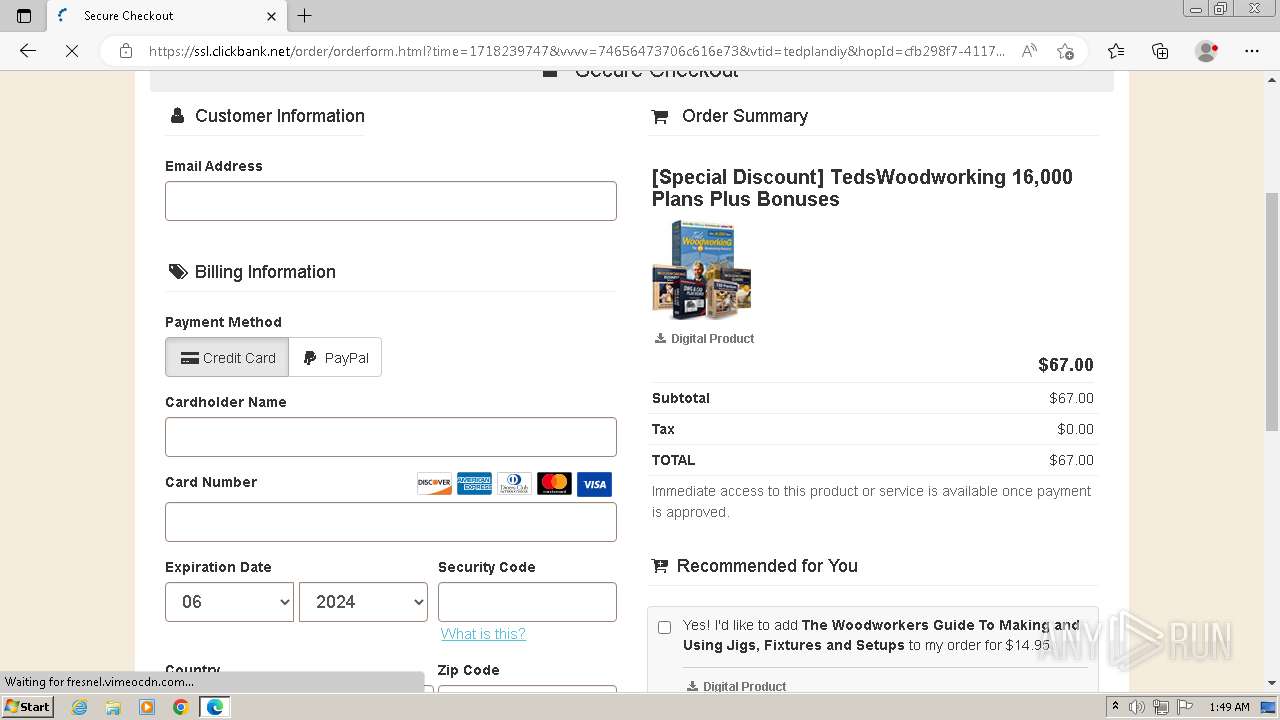This screenshot has height=720, width=1280.
Task: Open tab actions menu icon
Action: pyautogui.click(x=24, y=16)
